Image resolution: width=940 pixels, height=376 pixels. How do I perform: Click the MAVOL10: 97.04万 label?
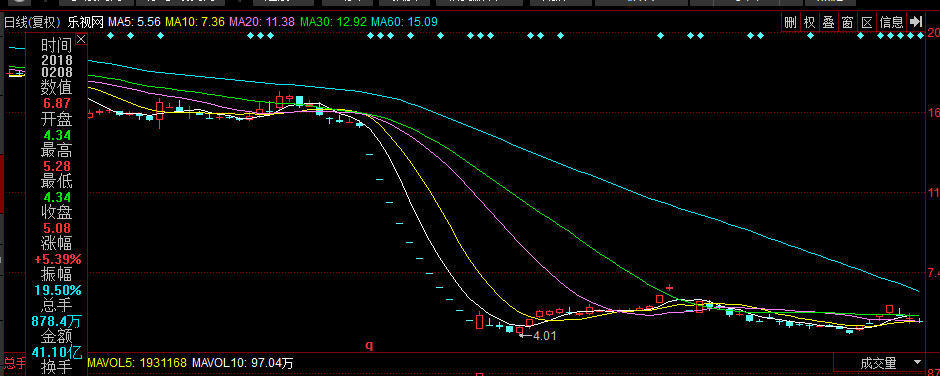point(242,363)
